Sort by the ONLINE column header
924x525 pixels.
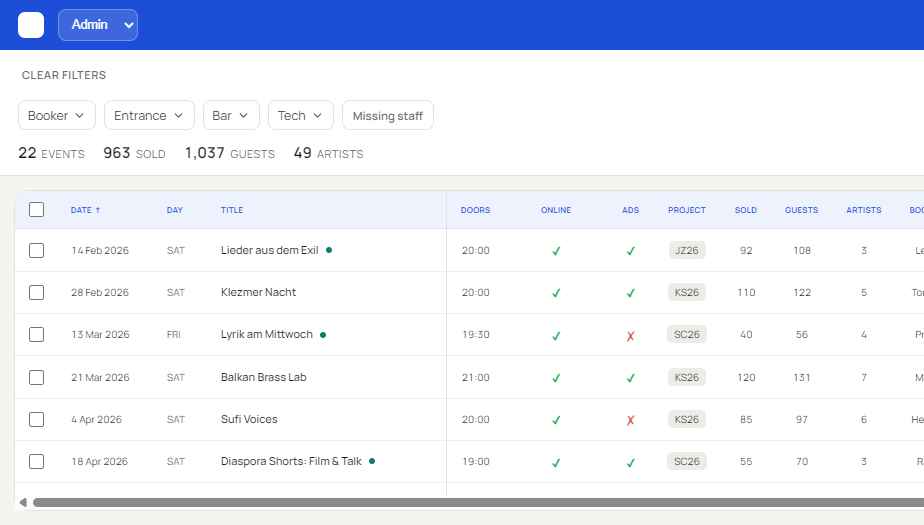click(x=556, y=210)
